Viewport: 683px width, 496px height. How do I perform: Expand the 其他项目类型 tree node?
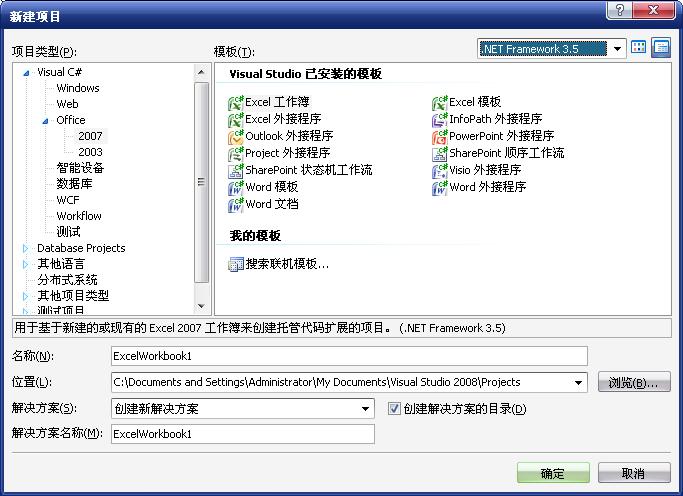pos(25,296)
